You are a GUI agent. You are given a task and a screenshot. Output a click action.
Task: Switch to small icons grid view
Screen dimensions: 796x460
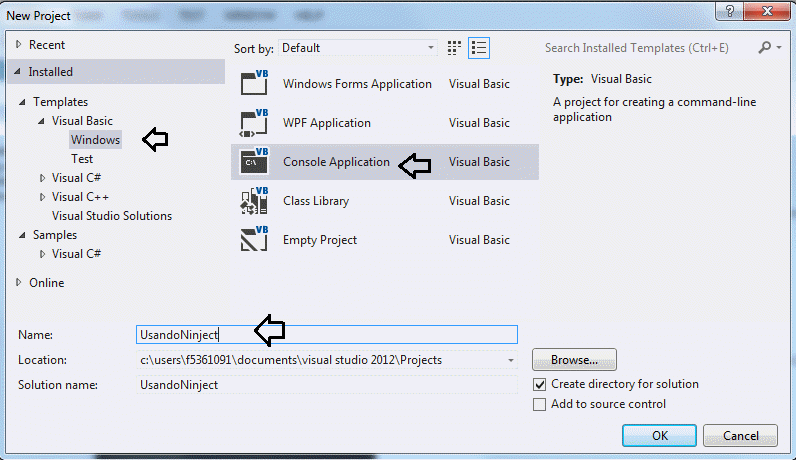454,48
